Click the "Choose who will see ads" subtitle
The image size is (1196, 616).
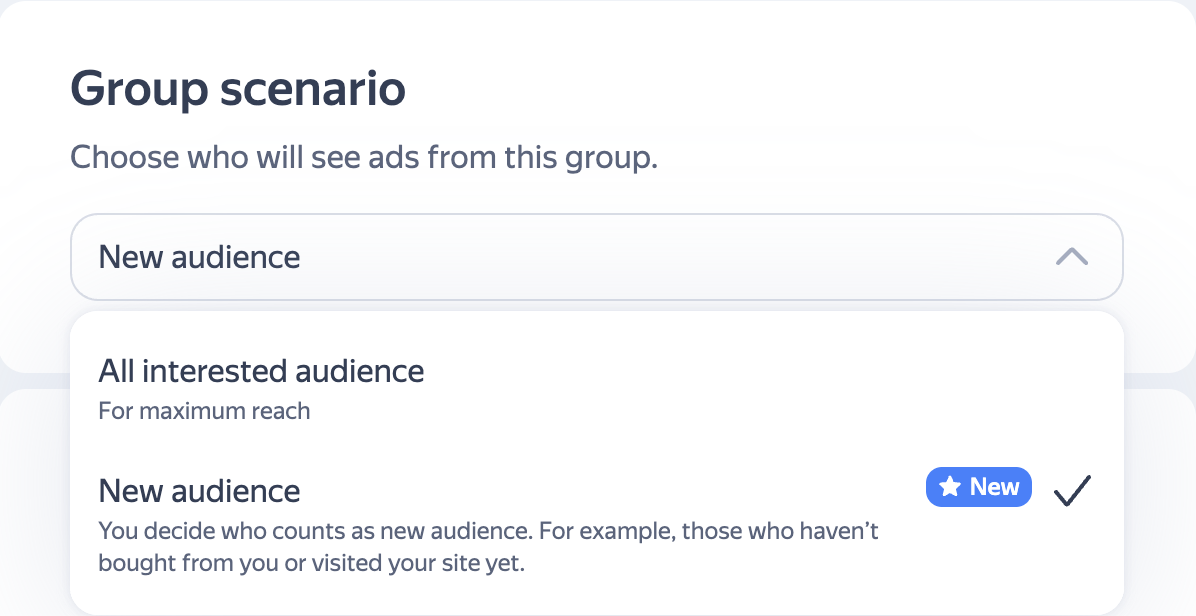[x=364, y=158]
